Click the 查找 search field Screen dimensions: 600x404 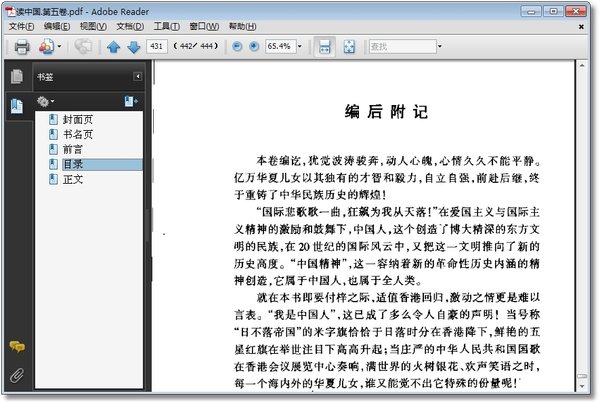[x=402, y=46]
